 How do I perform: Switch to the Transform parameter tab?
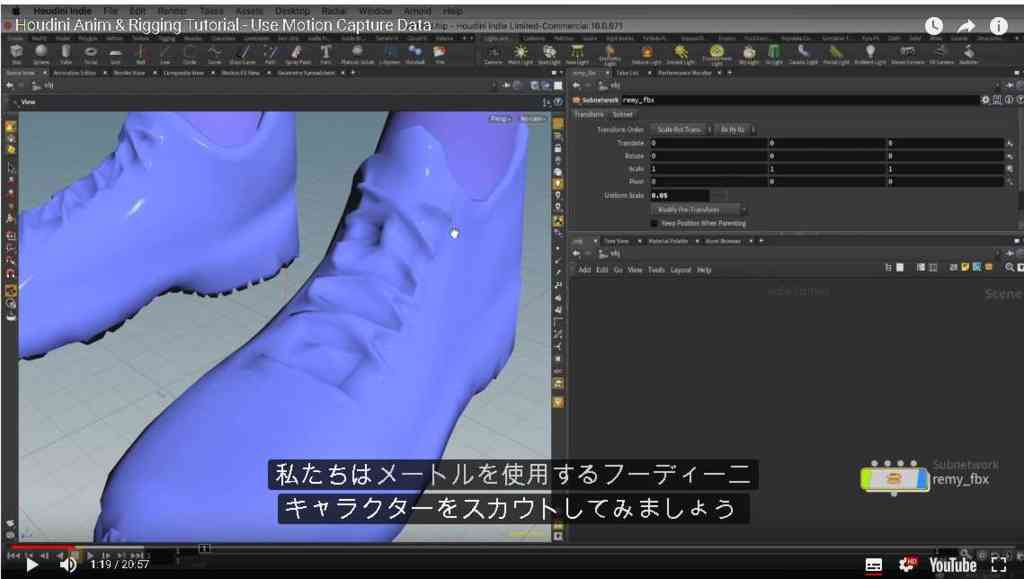pyautogui.click(x=588, y=114)
